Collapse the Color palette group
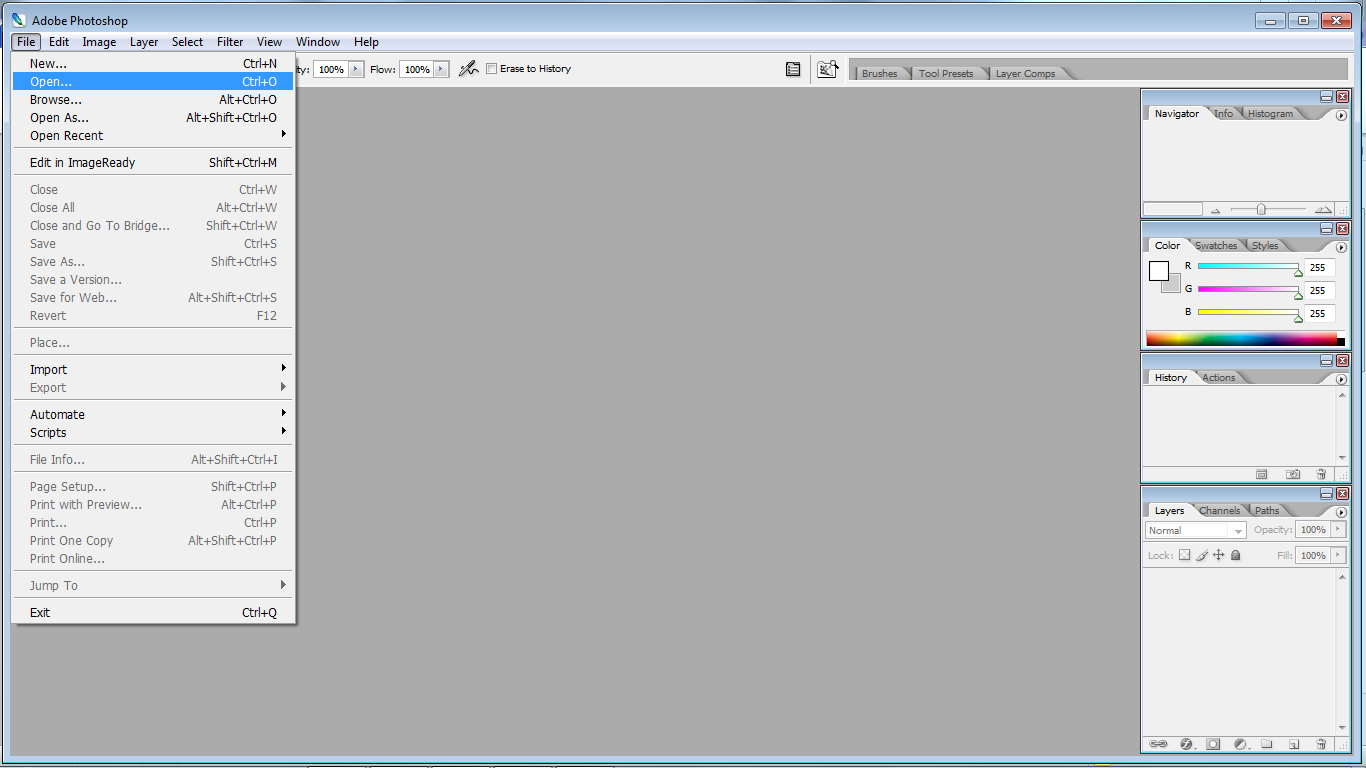Screen dimensions: 1366x768 (x=1326, y=228)
